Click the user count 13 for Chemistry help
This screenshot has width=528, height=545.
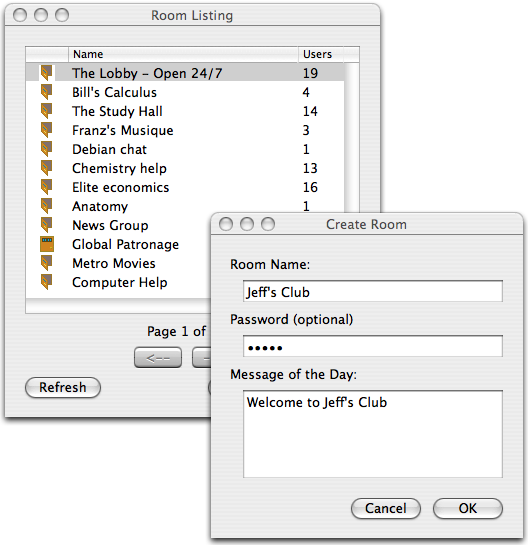click(x=310, y=169)
